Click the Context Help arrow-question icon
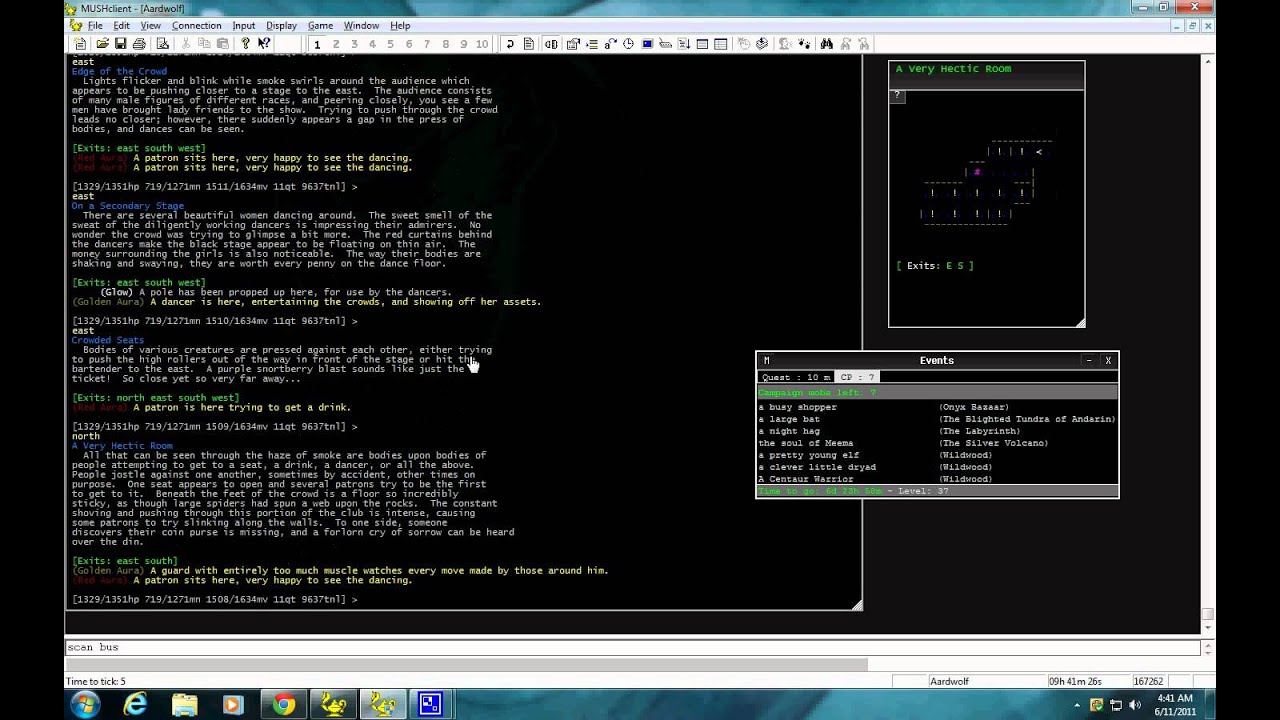Screen dimensions: 1280x720 click(264, 44)
